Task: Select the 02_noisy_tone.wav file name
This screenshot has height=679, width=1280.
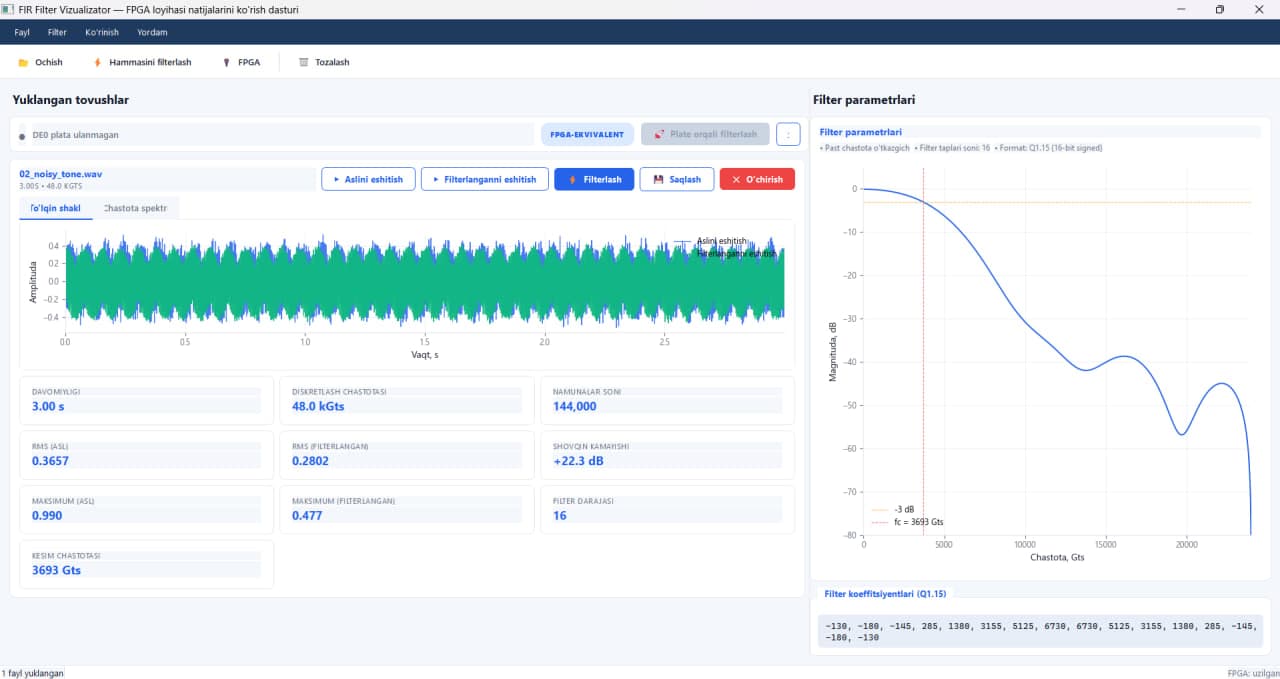Action: (61, 174)
